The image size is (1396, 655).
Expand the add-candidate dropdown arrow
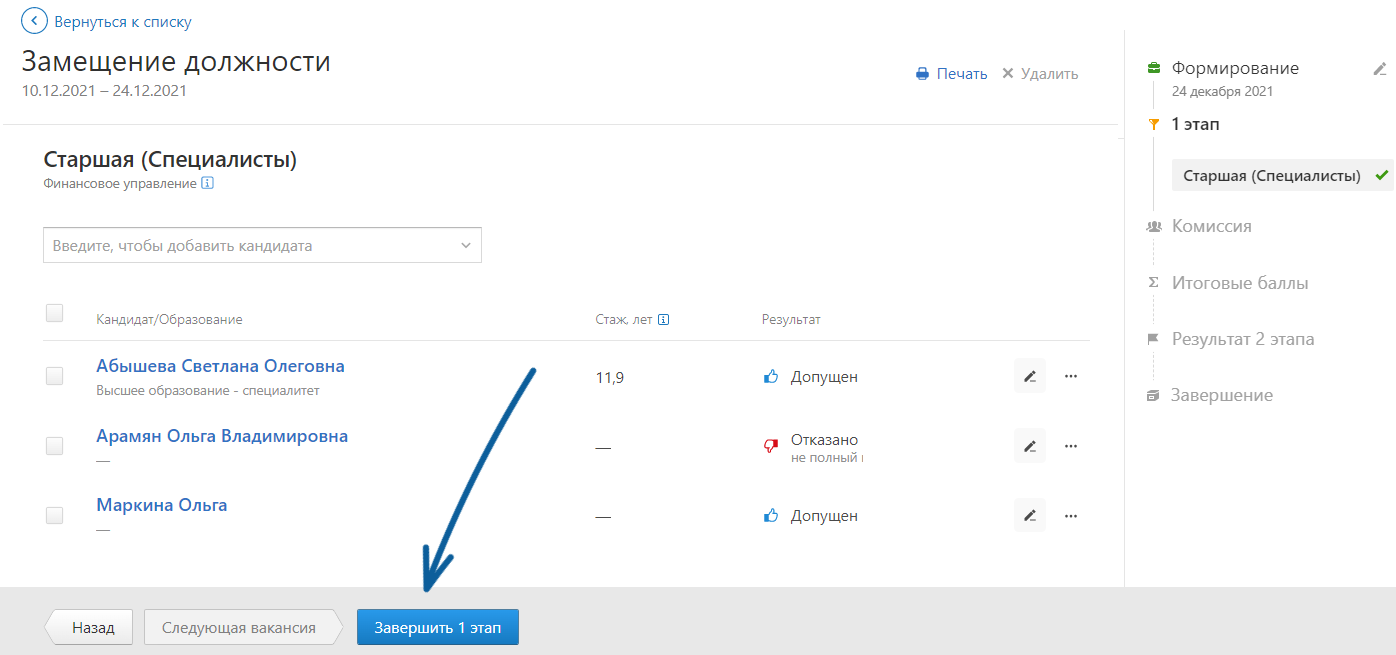[465, 246]
